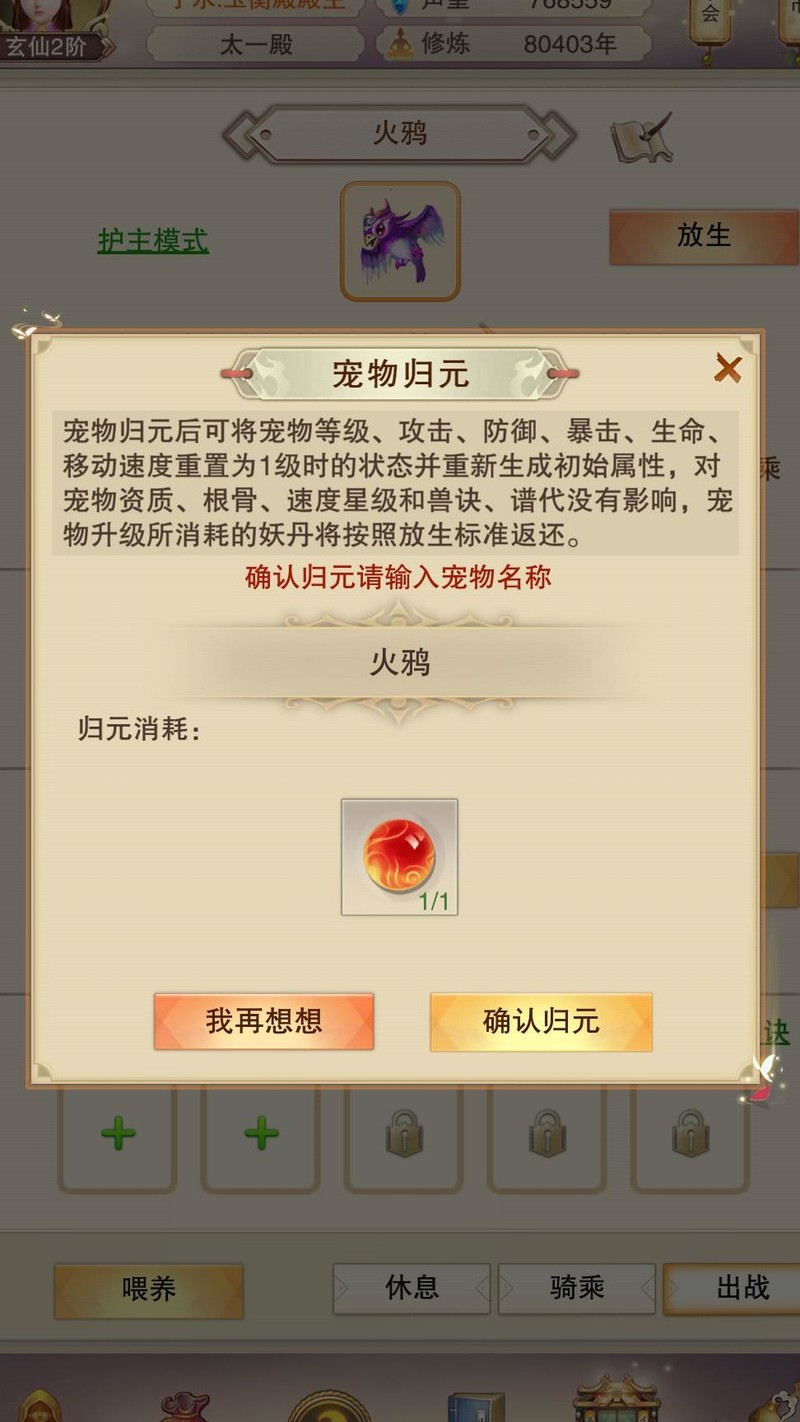Click the 太一殿 label in header
800x1422 pixels.
click(x=256, y=44)
